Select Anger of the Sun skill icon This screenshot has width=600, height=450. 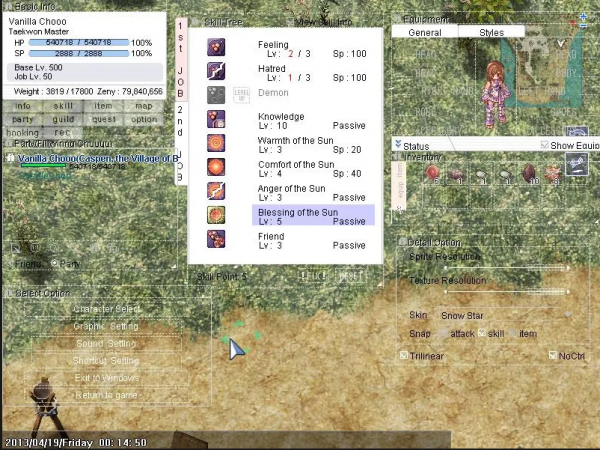click(217, 191)
